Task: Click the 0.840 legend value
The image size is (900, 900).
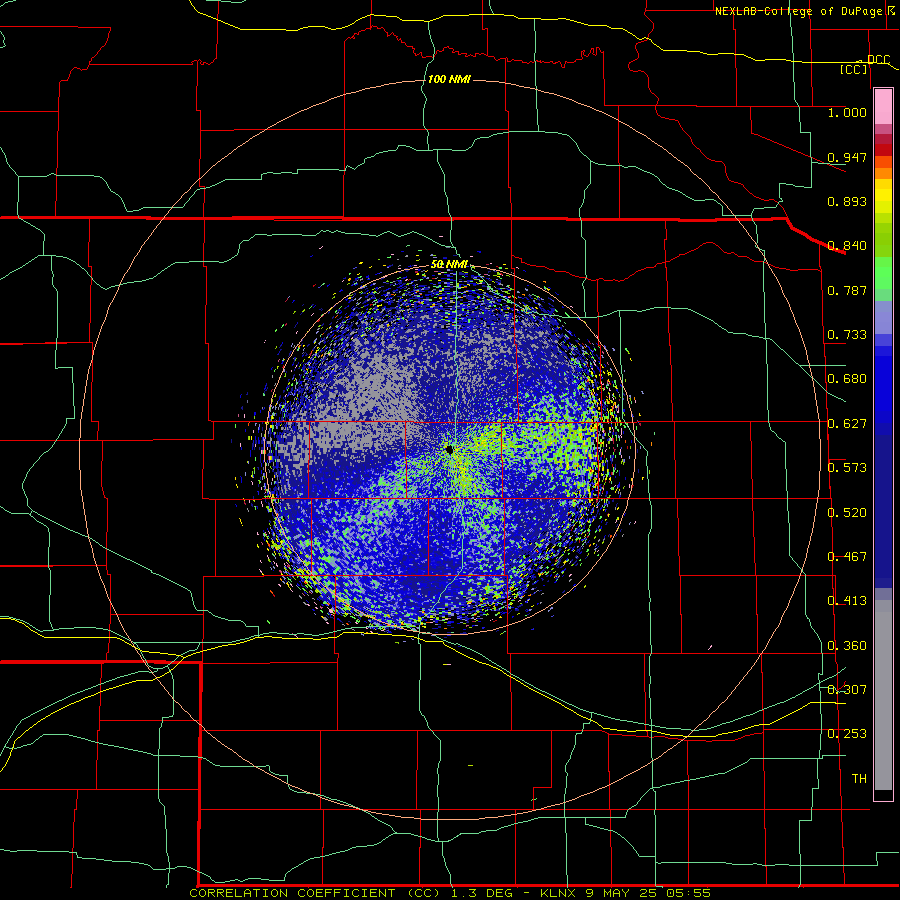Action: (847, 246)
